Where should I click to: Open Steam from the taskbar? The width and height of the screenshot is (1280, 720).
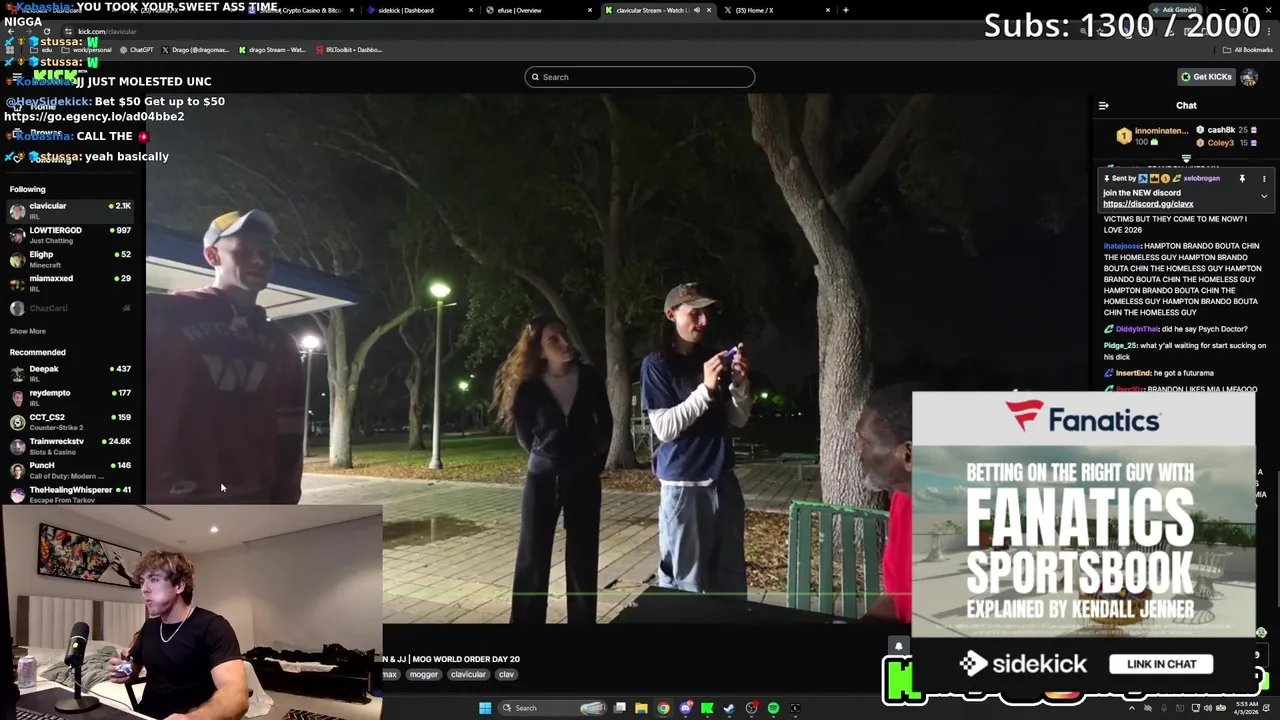coord(729,708)
